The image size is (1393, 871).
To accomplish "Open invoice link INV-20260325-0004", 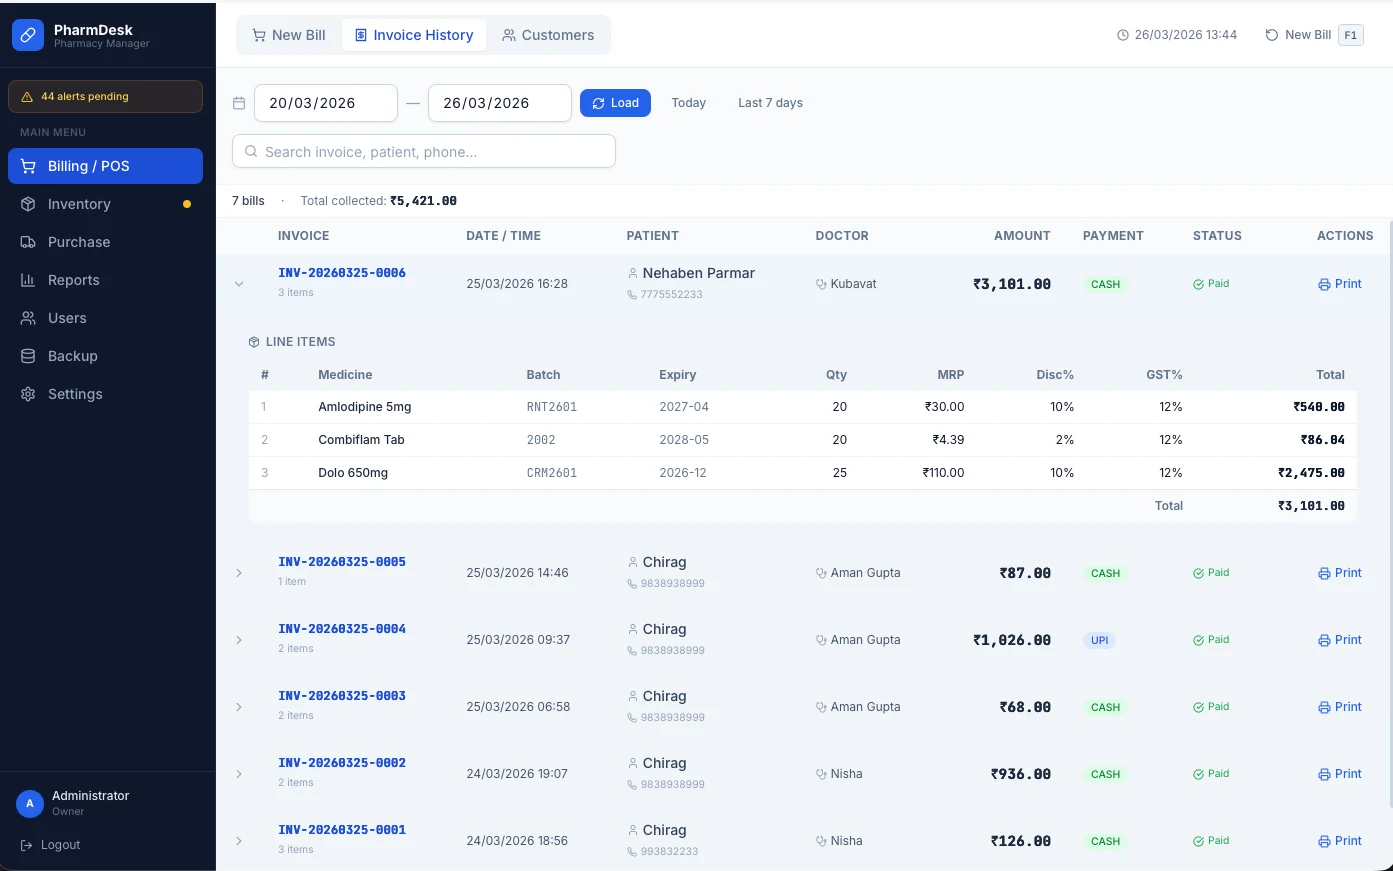I will tap(342, 629).
